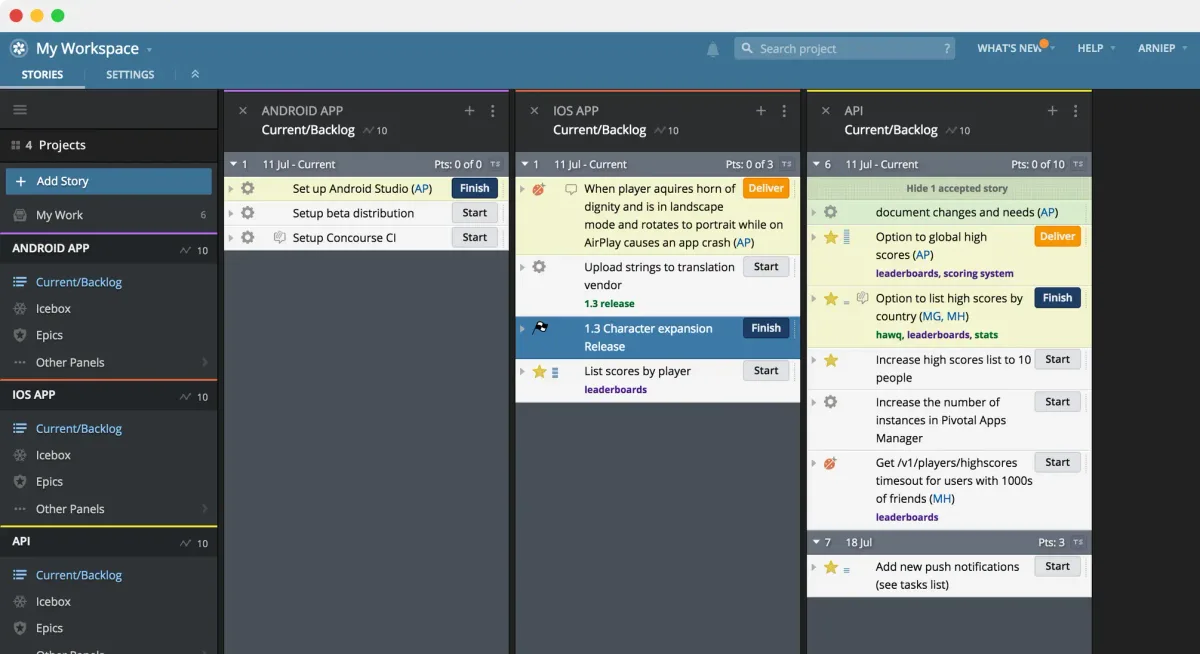The image size is (1200, 654).
Task: Switch to the SETTINGS tab
Action: tap(131, 74)
